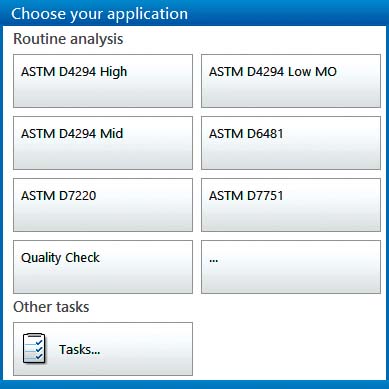Click the "ASTM D7751" label text
The height and width of the screenshot is (389, 389).
click(246, 196)
